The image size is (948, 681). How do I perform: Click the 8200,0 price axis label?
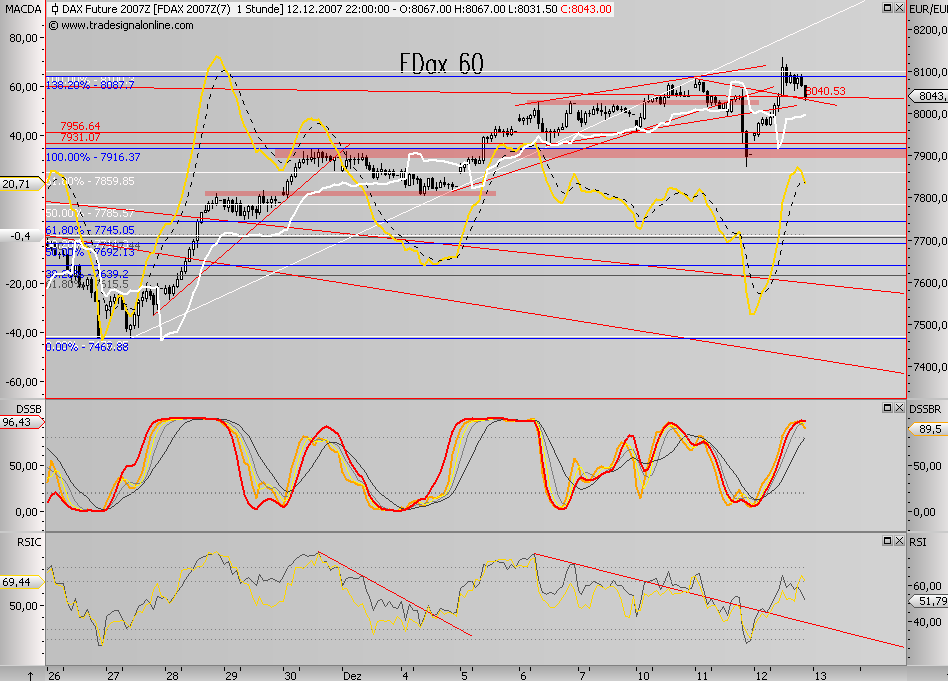[930, 30]
